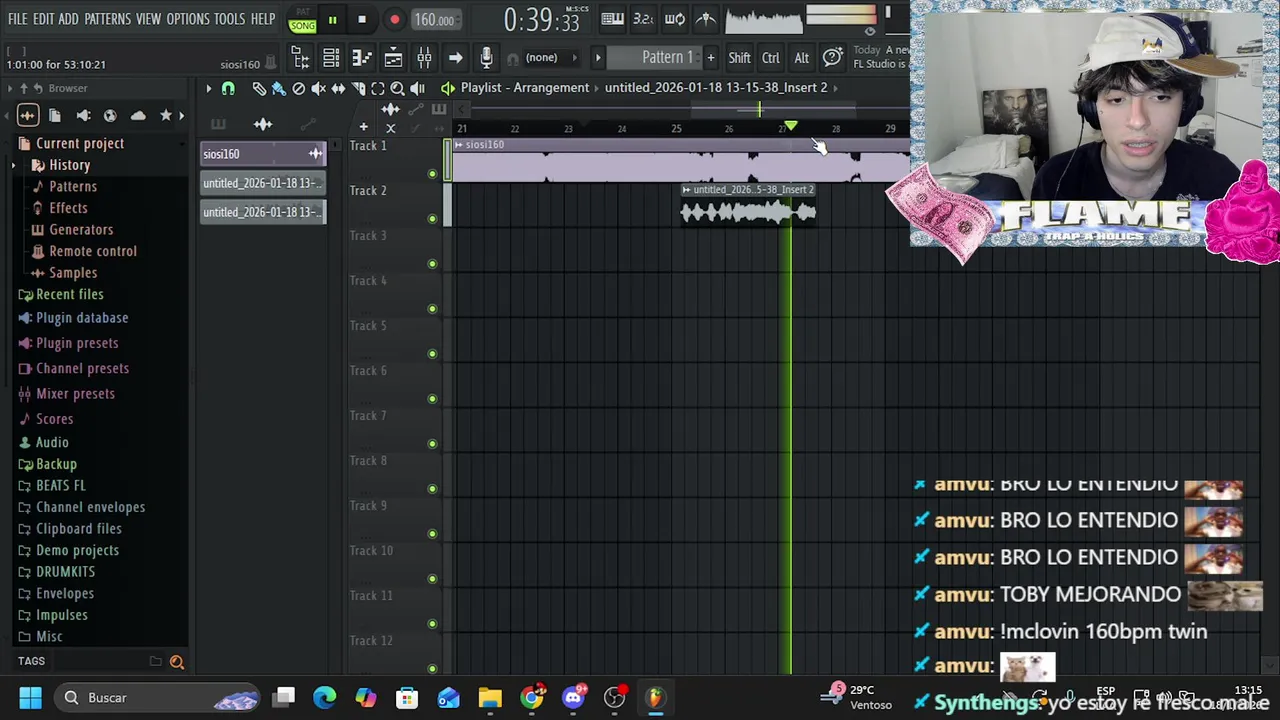1280x720 pixels.
Task: Expand Patterns in browser
Action: (72, 187)
